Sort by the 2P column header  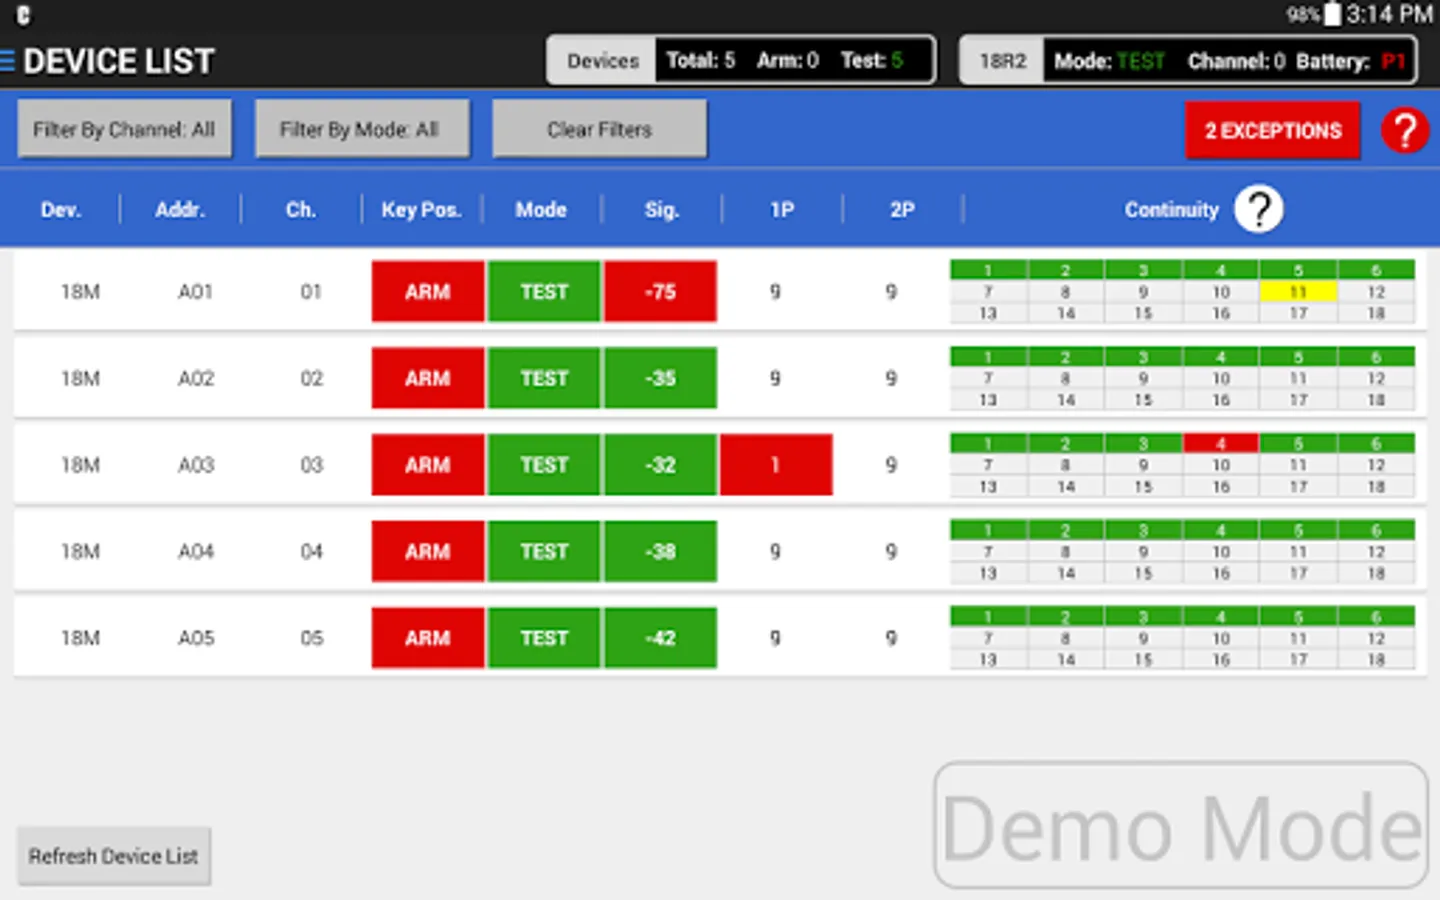point(902,210)
